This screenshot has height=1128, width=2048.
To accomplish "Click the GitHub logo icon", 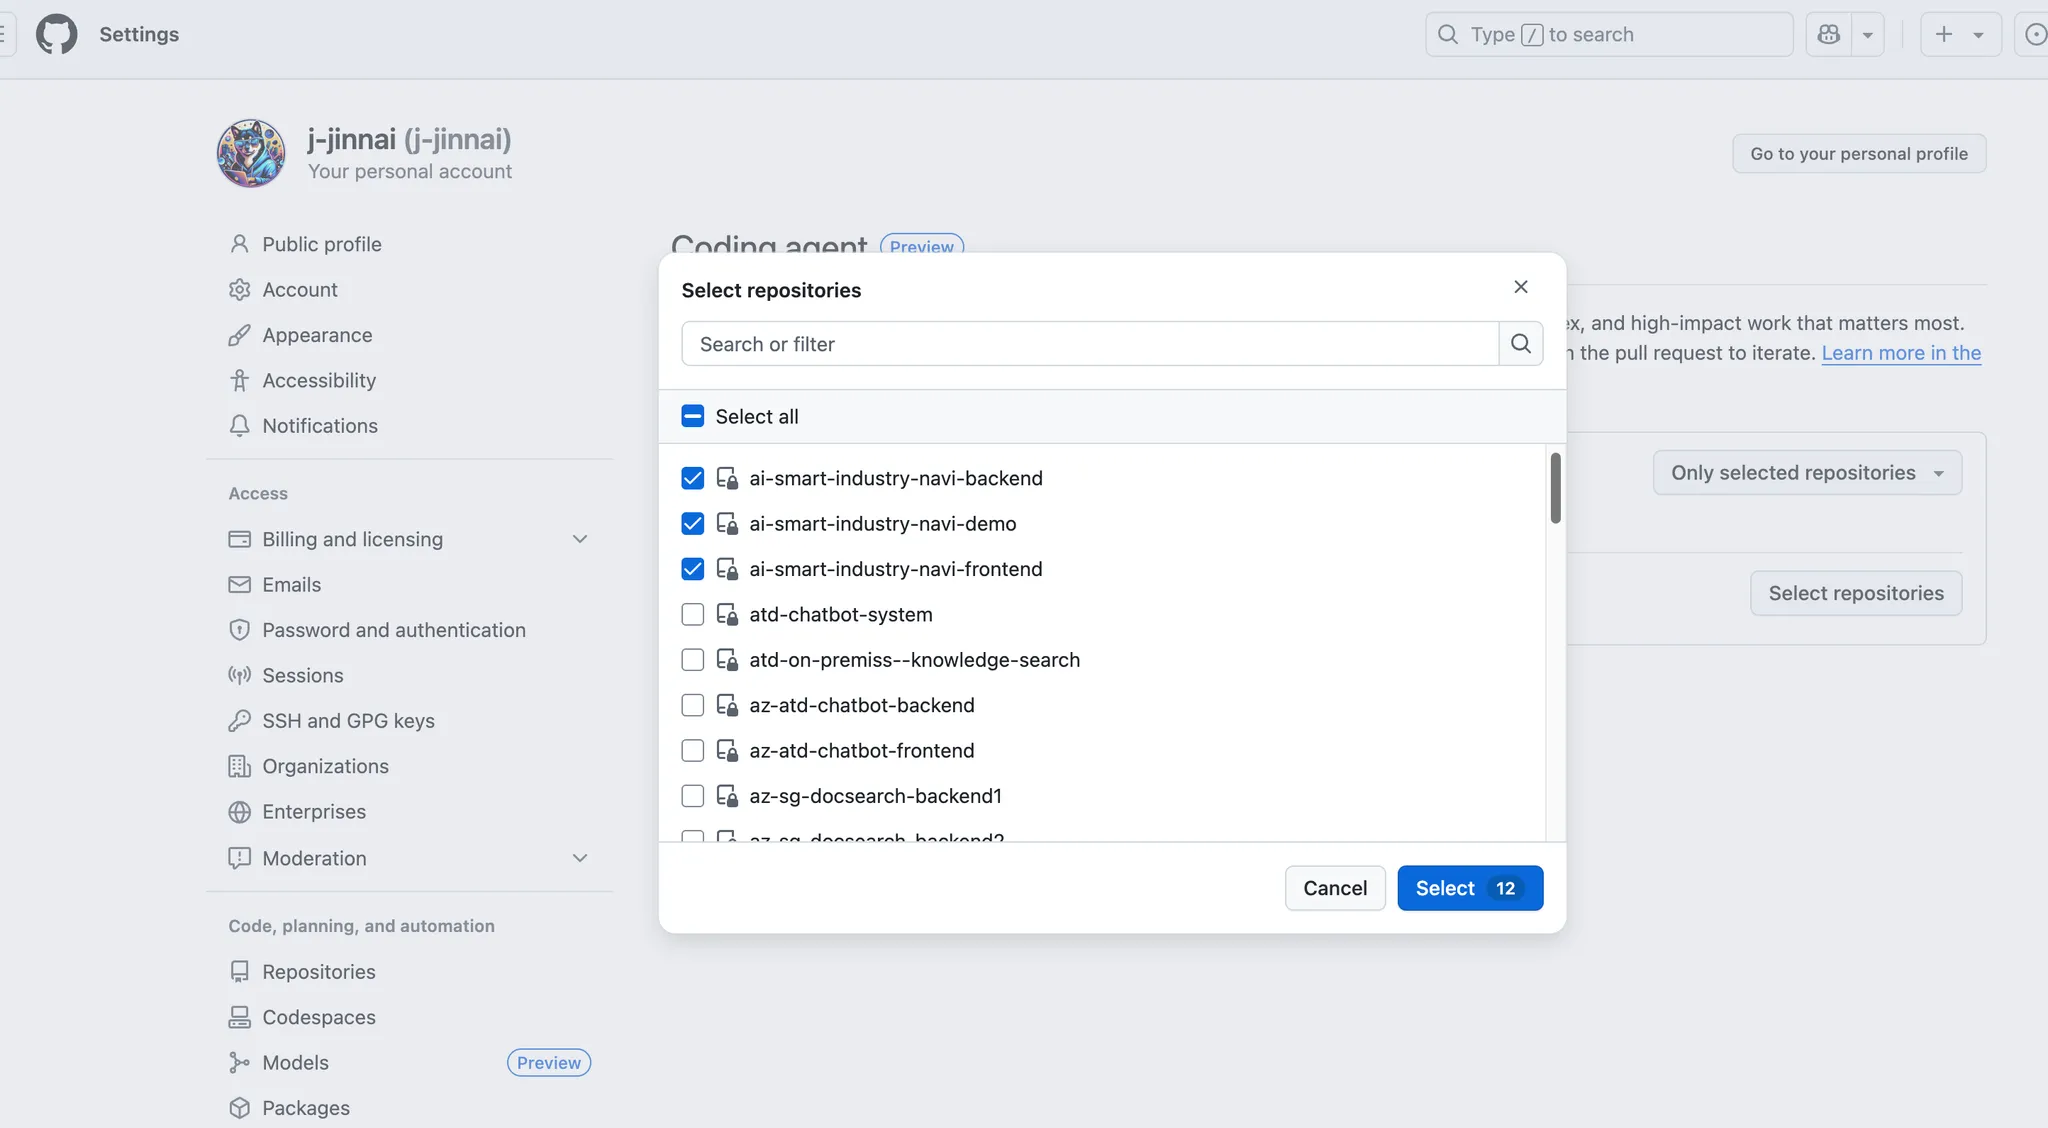I will pos(57,33).
